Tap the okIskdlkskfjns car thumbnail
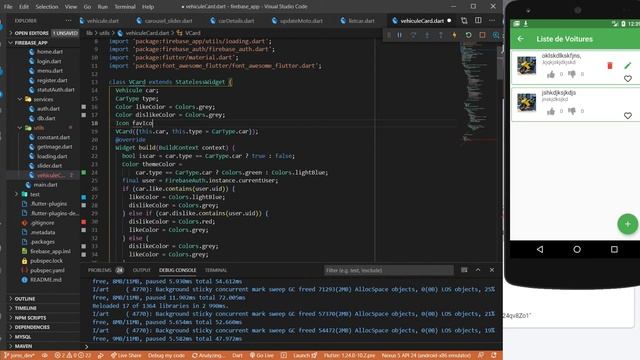 tap(527, 66)
